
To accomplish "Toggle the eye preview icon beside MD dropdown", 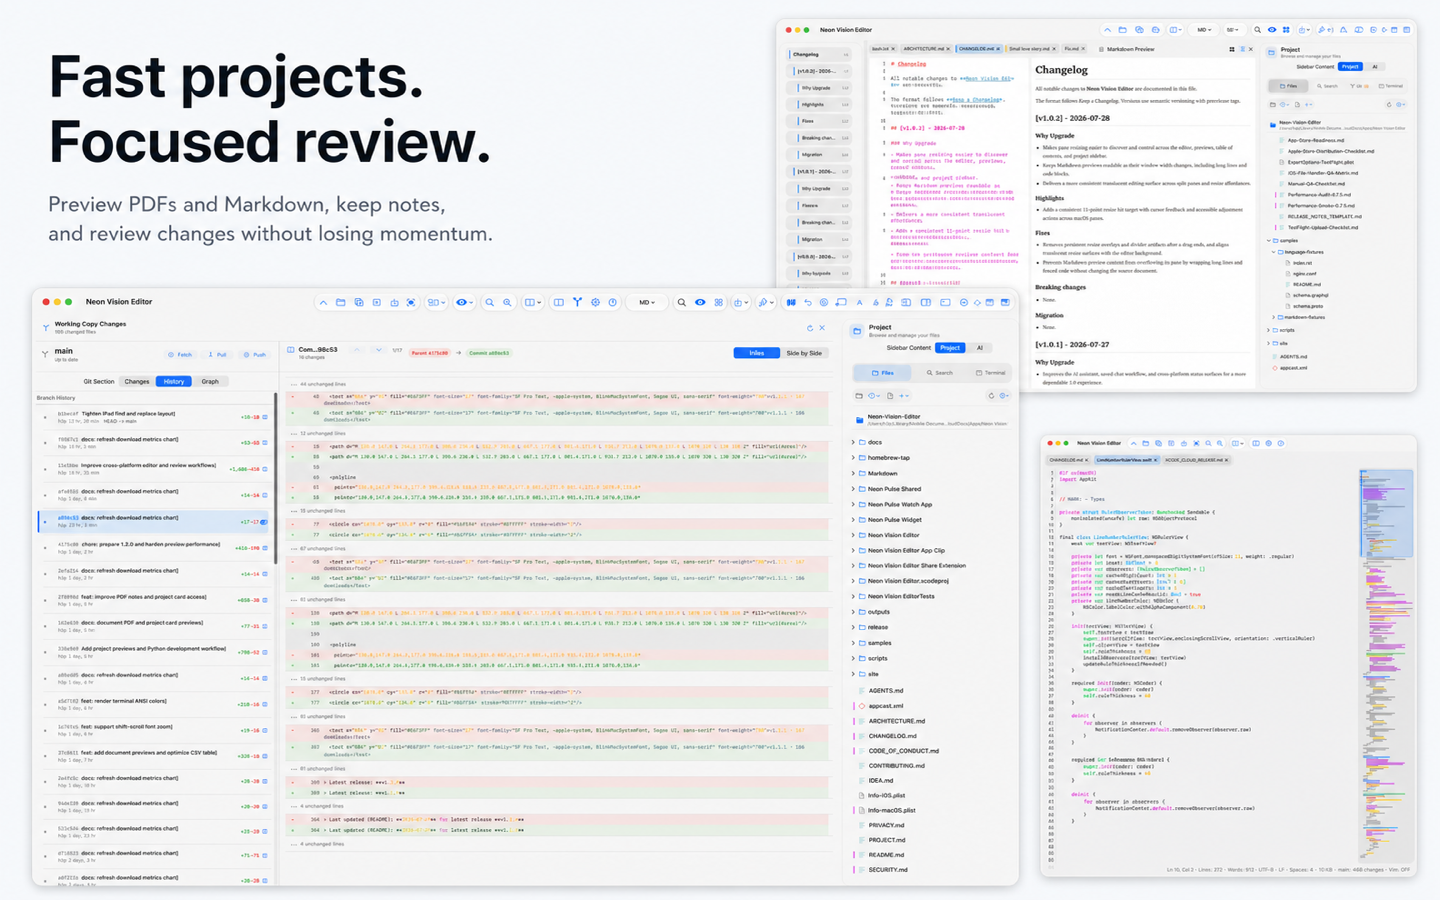I will click(x=700, y=302).
